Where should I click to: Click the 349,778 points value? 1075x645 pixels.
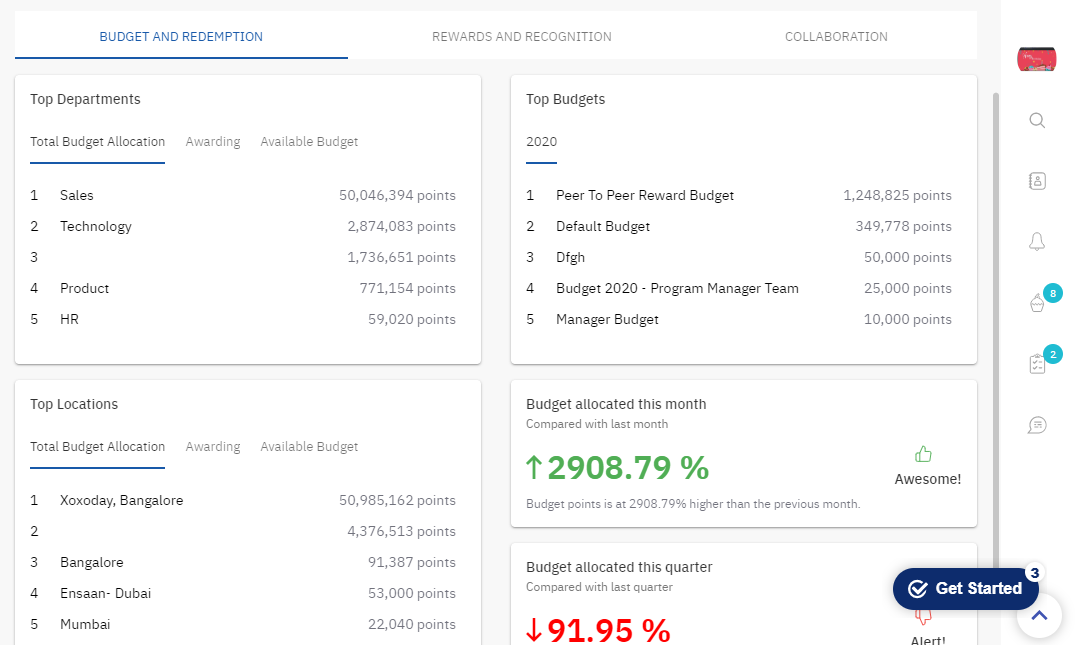(x=904, y=226)
